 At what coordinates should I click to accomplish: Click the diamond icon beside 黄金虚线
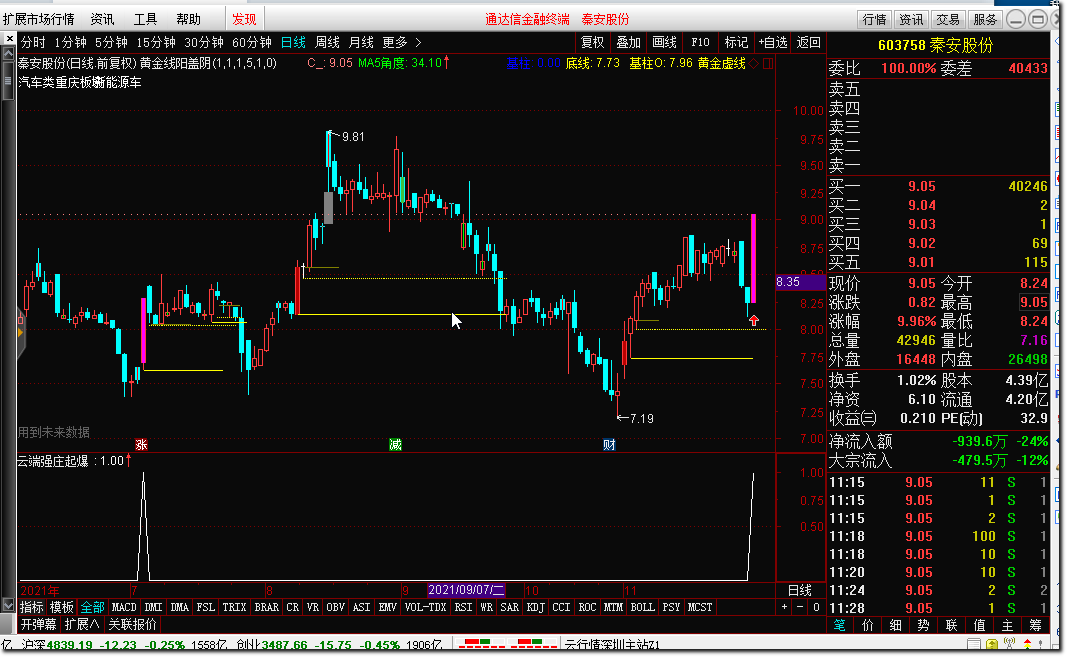[x=755, y=63]
